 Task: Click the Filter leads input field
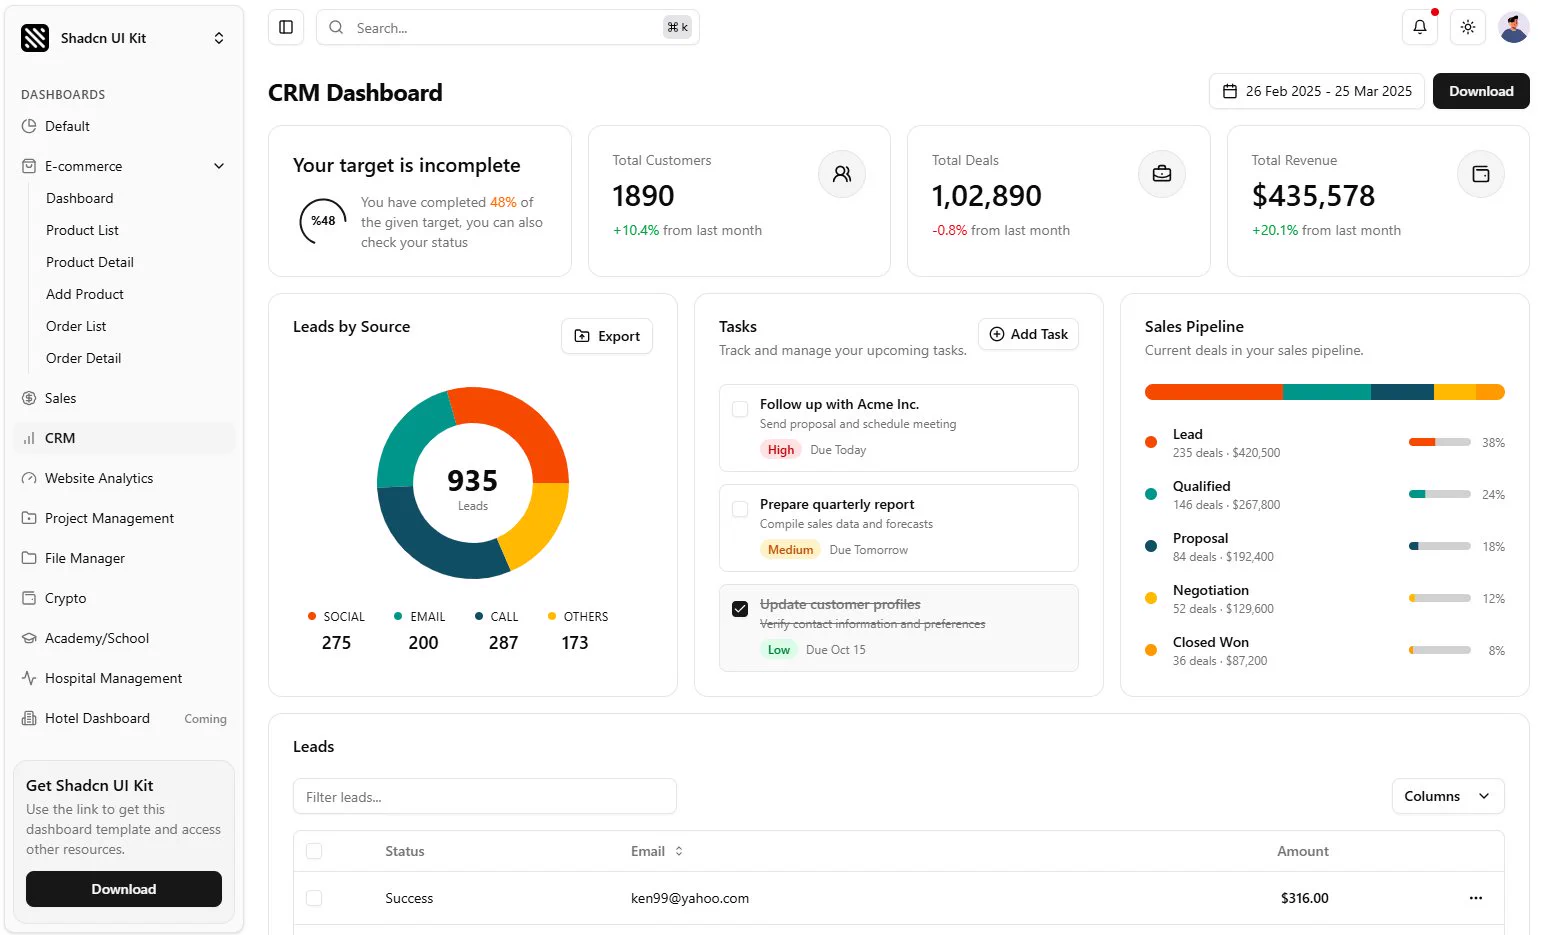(485, 796)
